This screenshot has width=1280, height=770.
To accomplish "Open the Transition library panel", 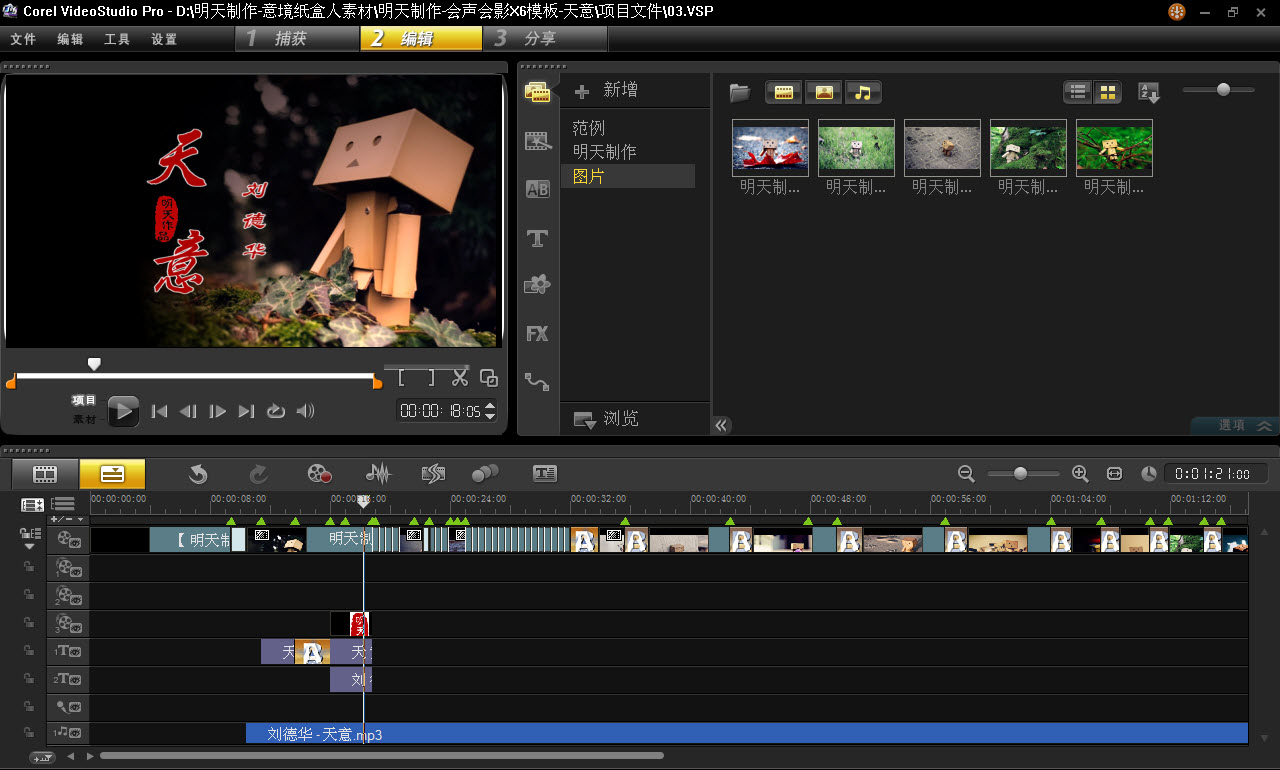I will tap(538, 189).
